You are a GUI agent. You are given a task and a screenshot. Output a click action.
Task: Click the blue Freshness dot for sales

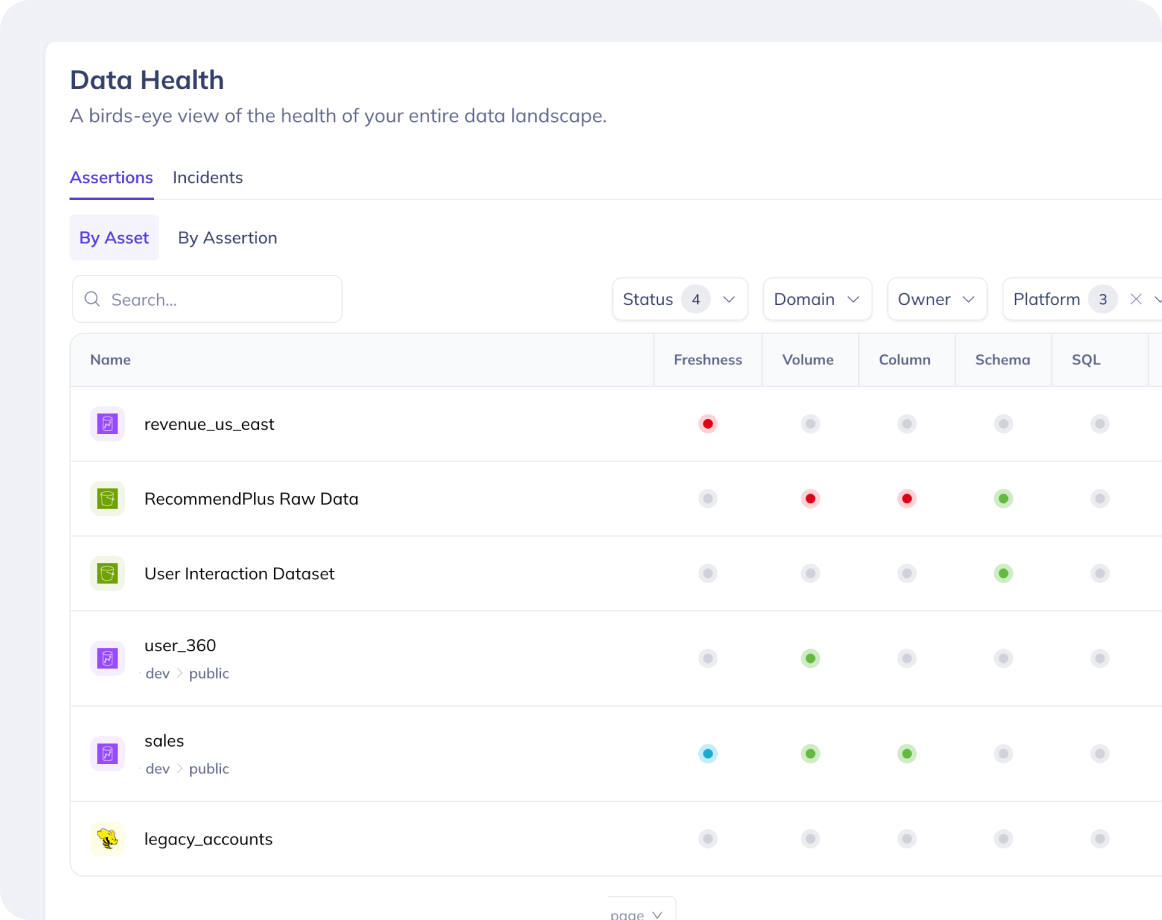(708, 754)
